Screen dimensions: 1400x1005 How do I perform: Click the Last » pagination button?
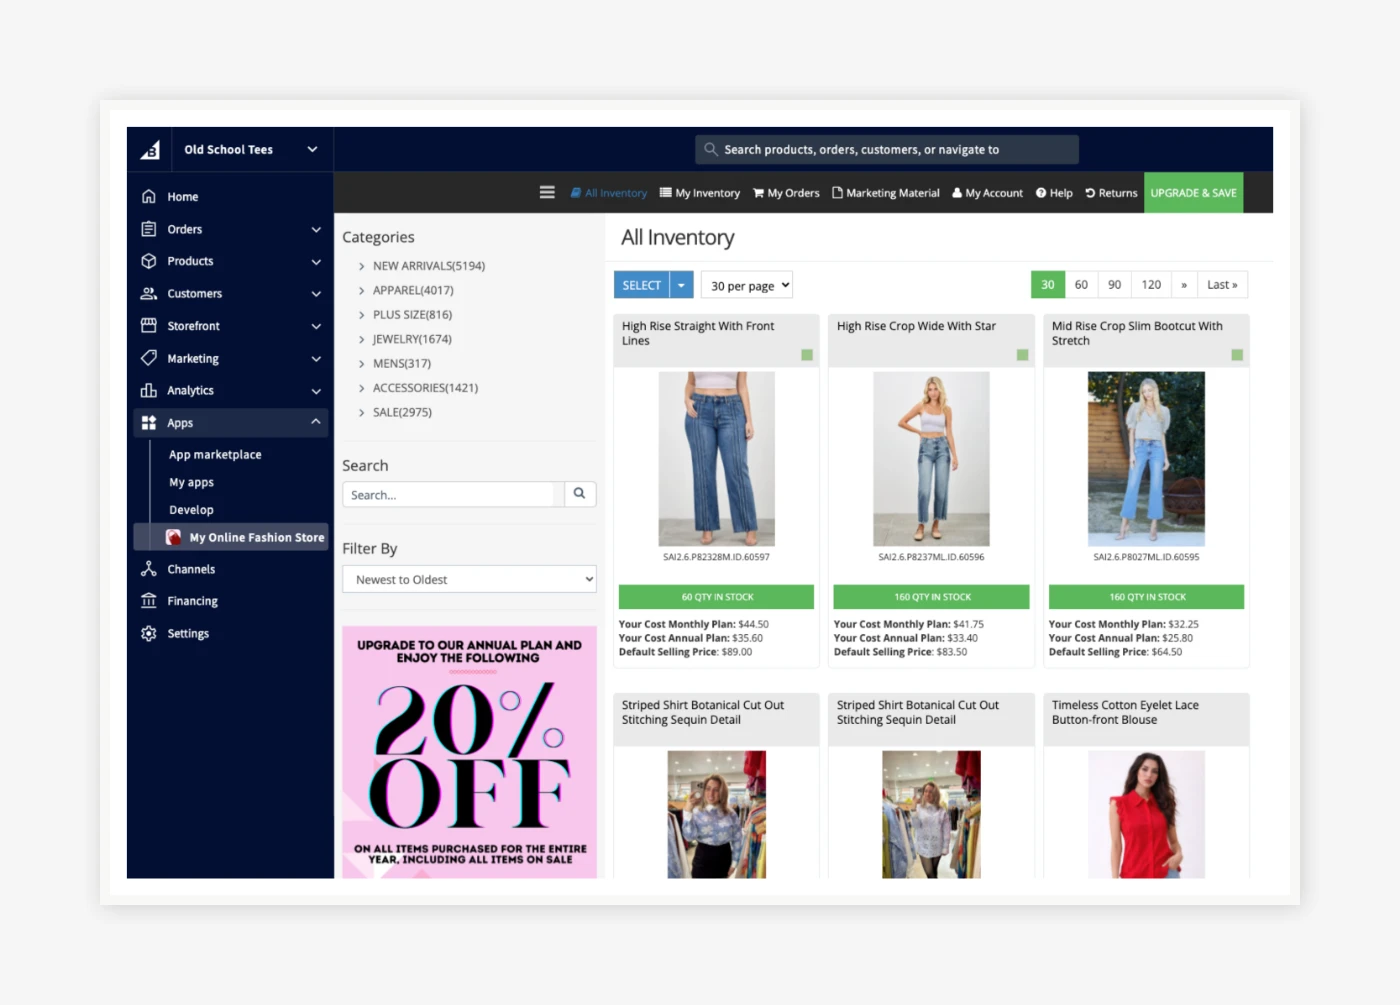click(x=1222, y=285)
